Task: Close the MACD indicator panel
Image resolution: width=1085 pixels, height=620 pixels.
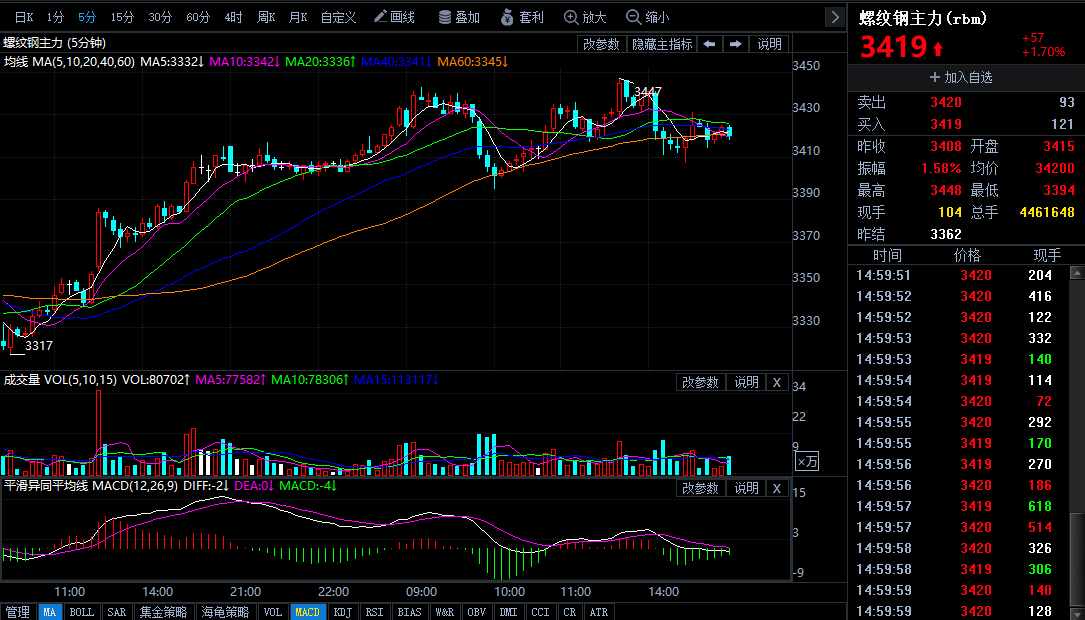Action: point(777,488)
